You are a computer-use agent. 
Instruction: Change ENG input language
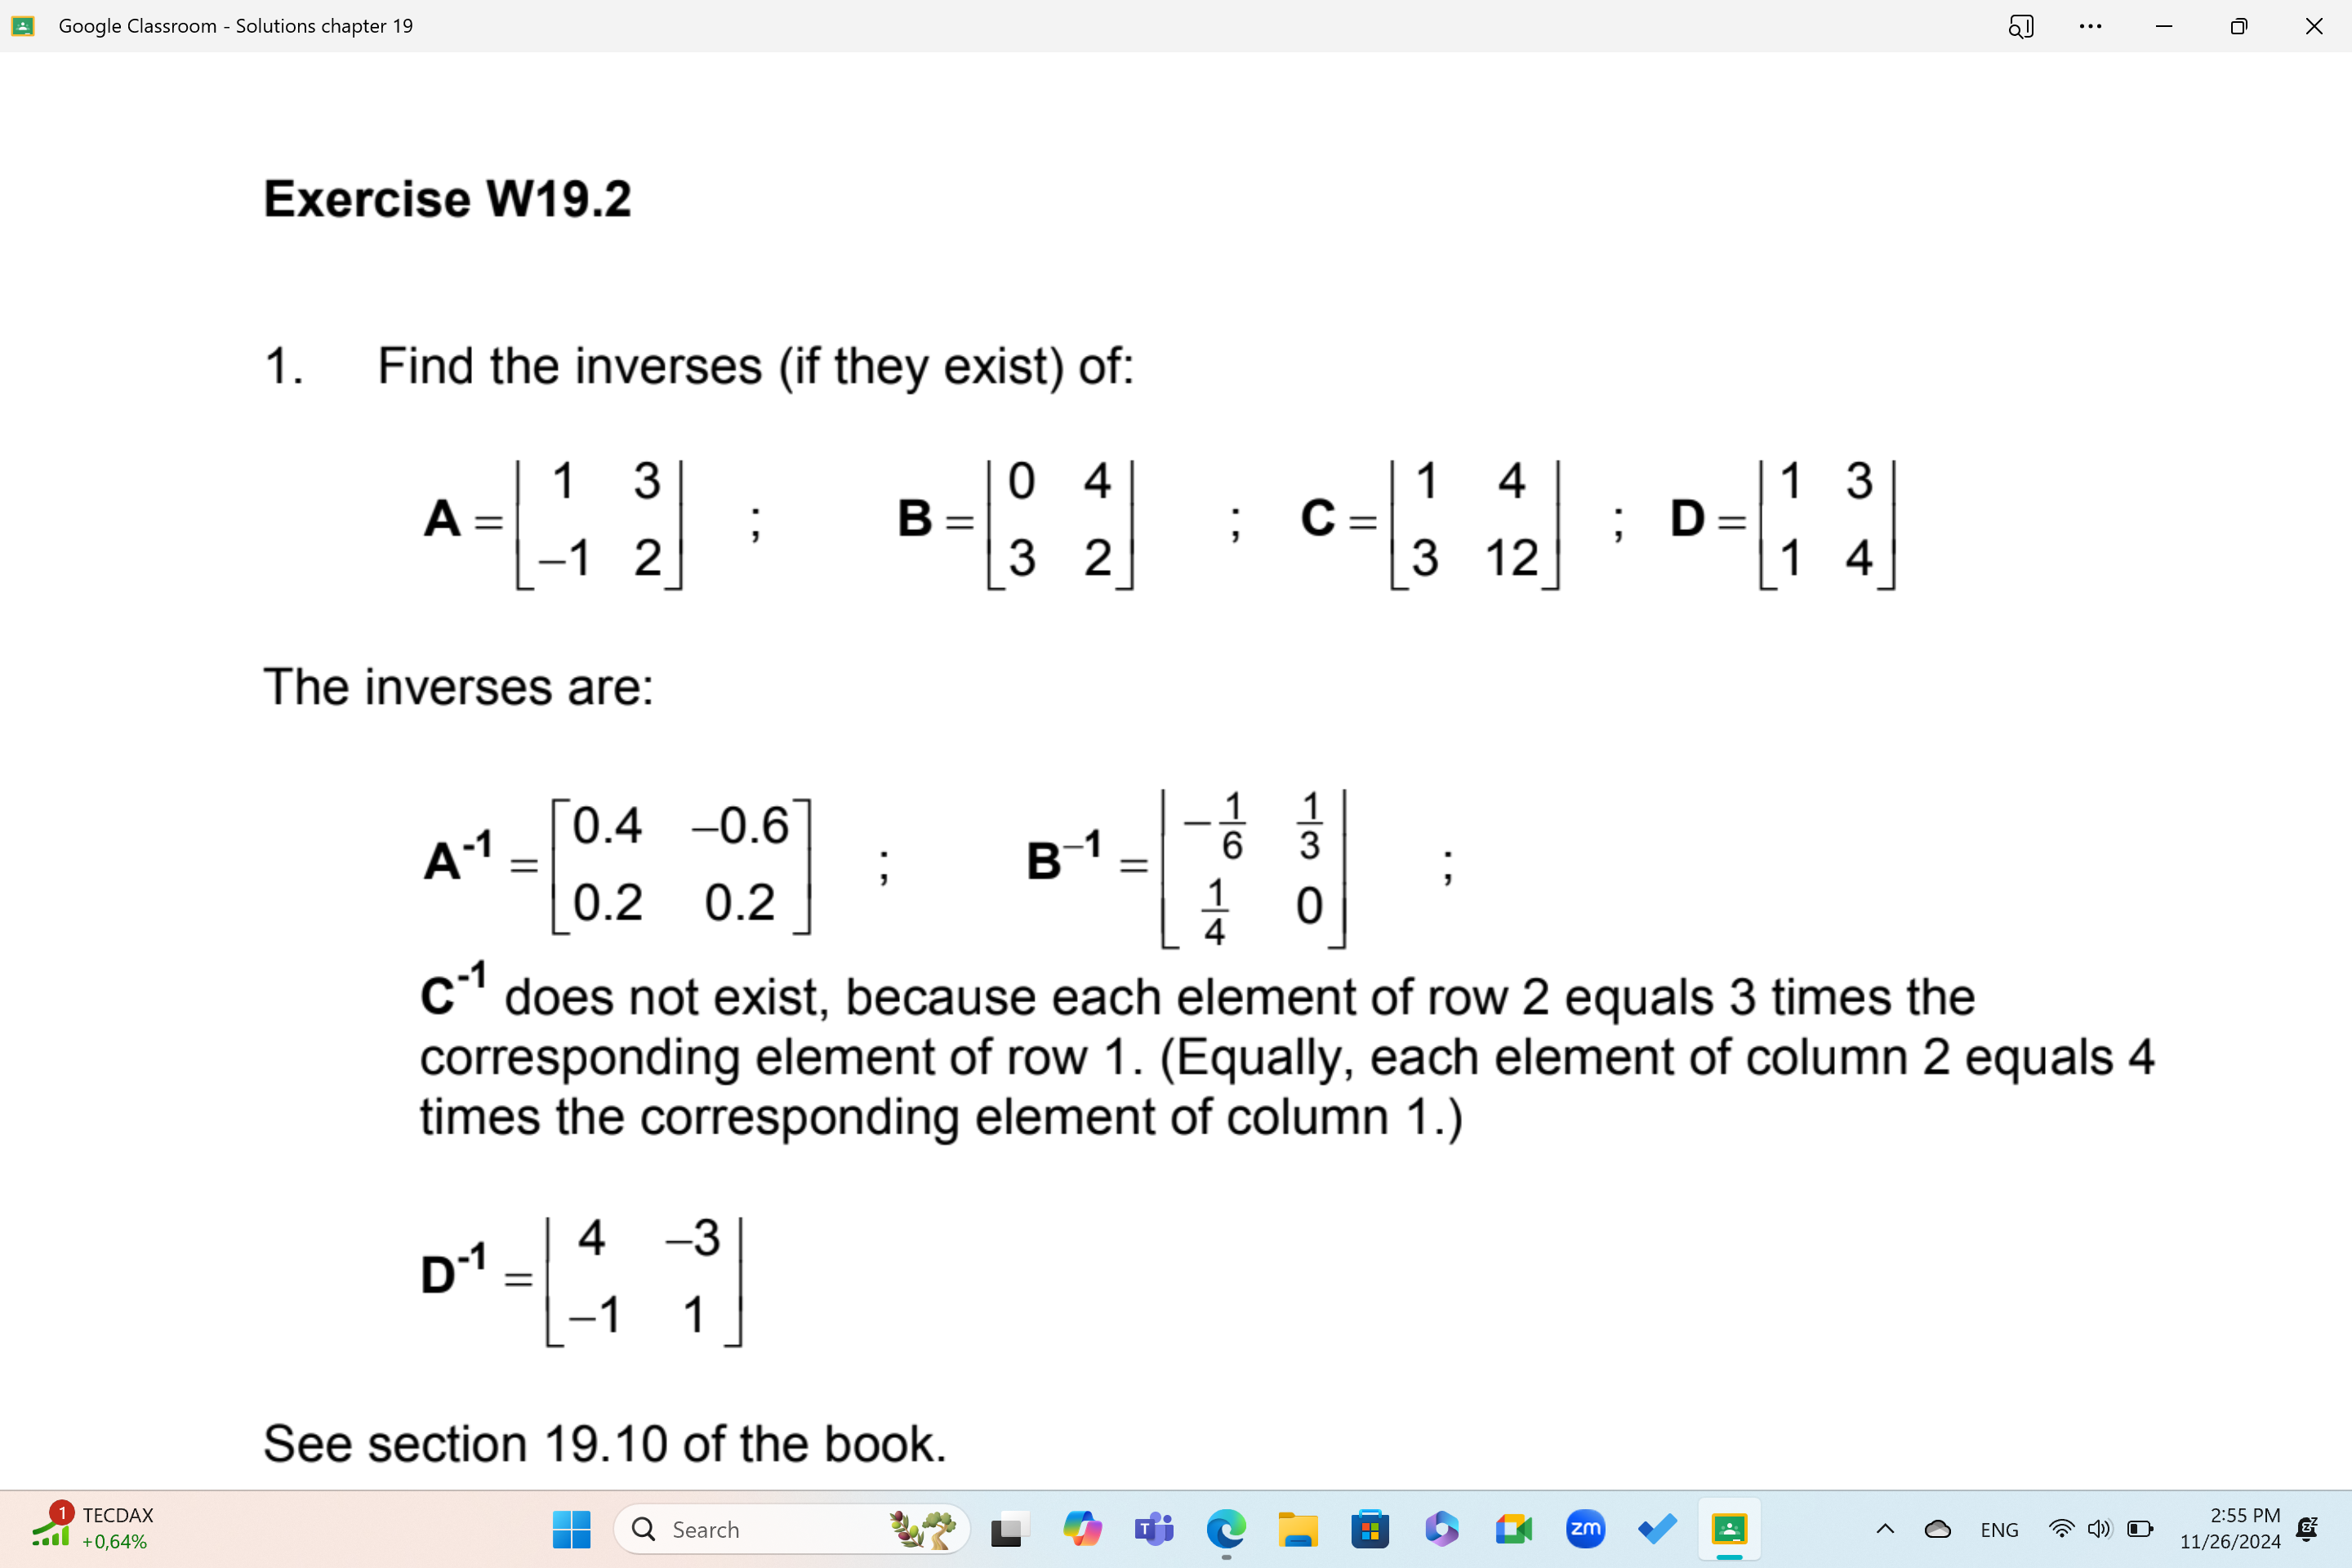(x=1999, y=1530)
